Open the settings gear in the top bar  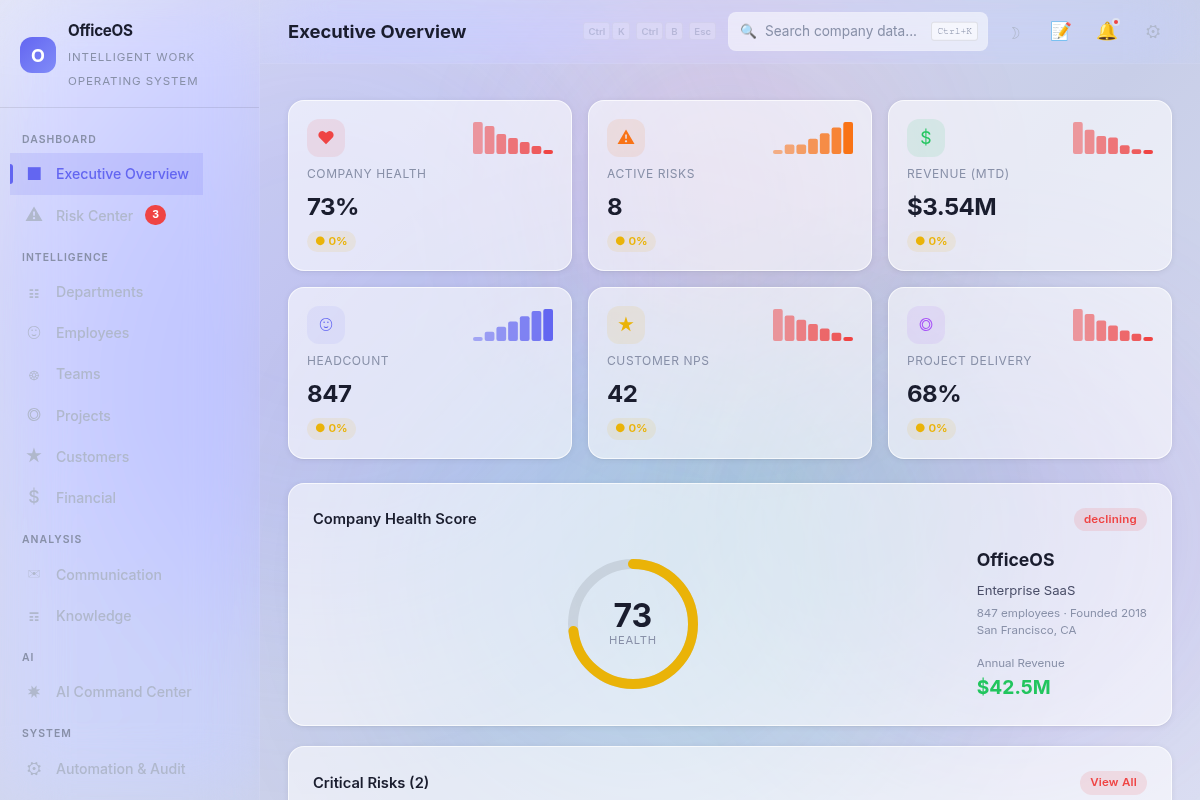pos(1152,32)
